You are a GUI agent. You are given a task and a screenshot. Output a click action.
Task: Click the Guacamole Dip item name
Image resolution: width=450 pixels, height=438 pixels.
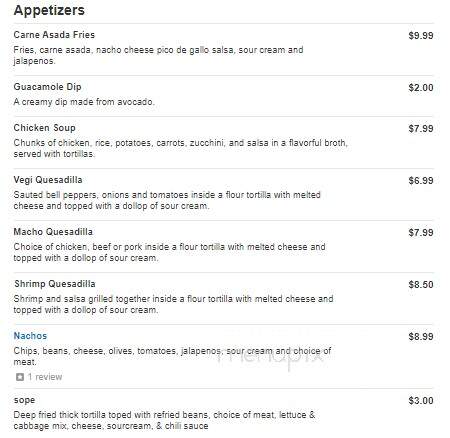click(47, 87)
